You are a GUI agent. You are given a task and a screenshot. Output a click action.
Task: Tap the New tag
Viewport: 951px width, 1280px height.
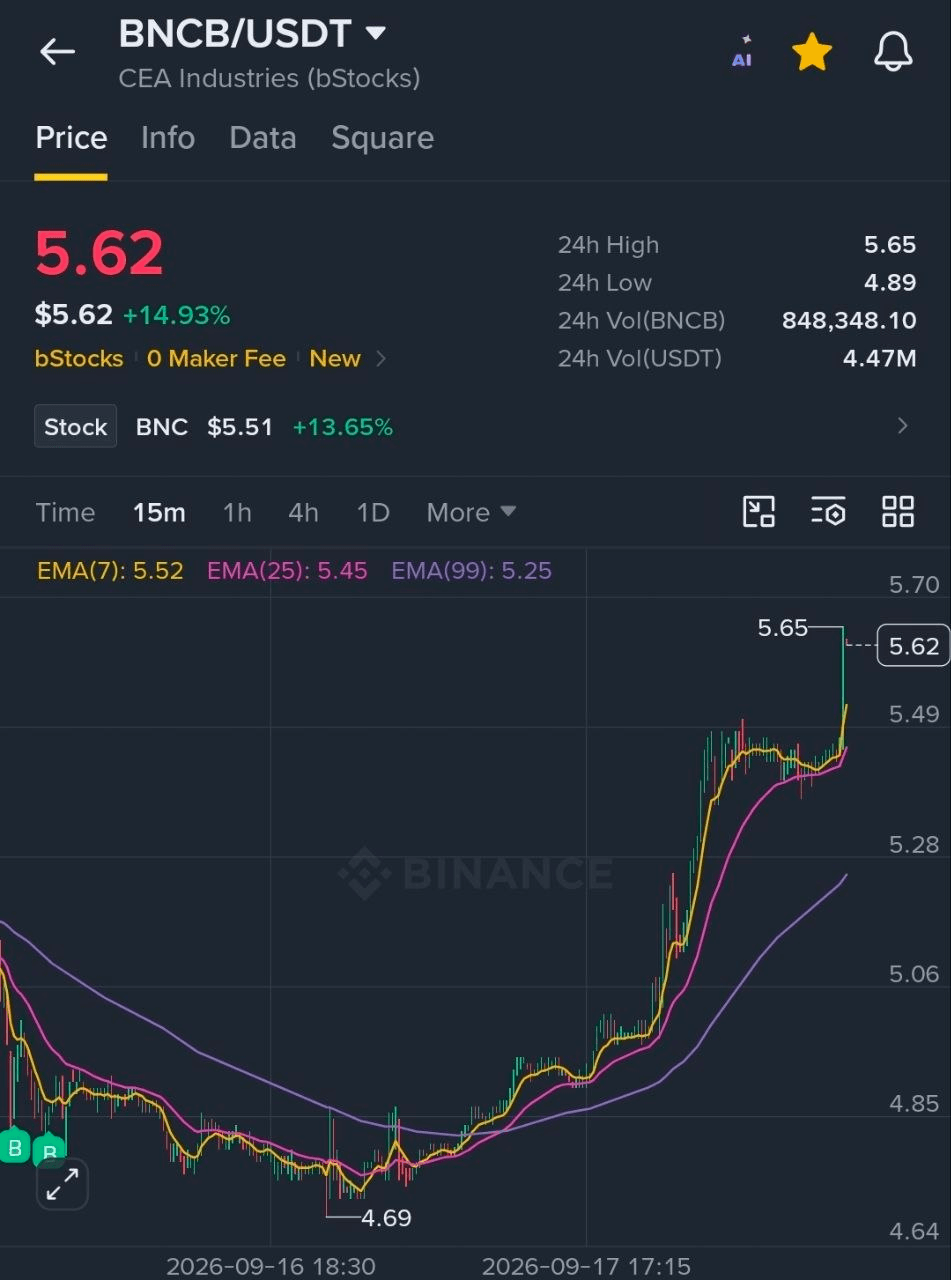[x=335, y=358]
